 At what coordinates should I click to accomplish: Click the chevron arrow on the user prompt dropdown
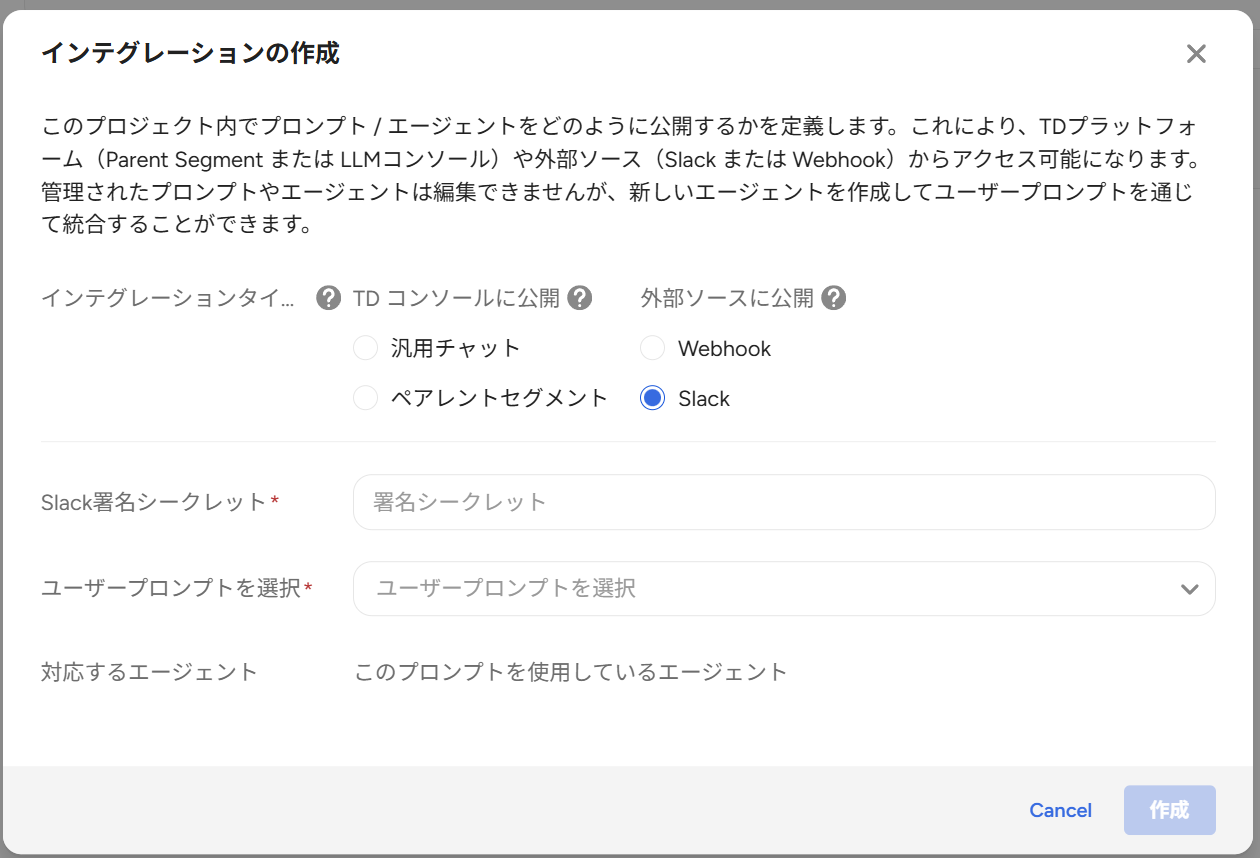coord(1189,589)
